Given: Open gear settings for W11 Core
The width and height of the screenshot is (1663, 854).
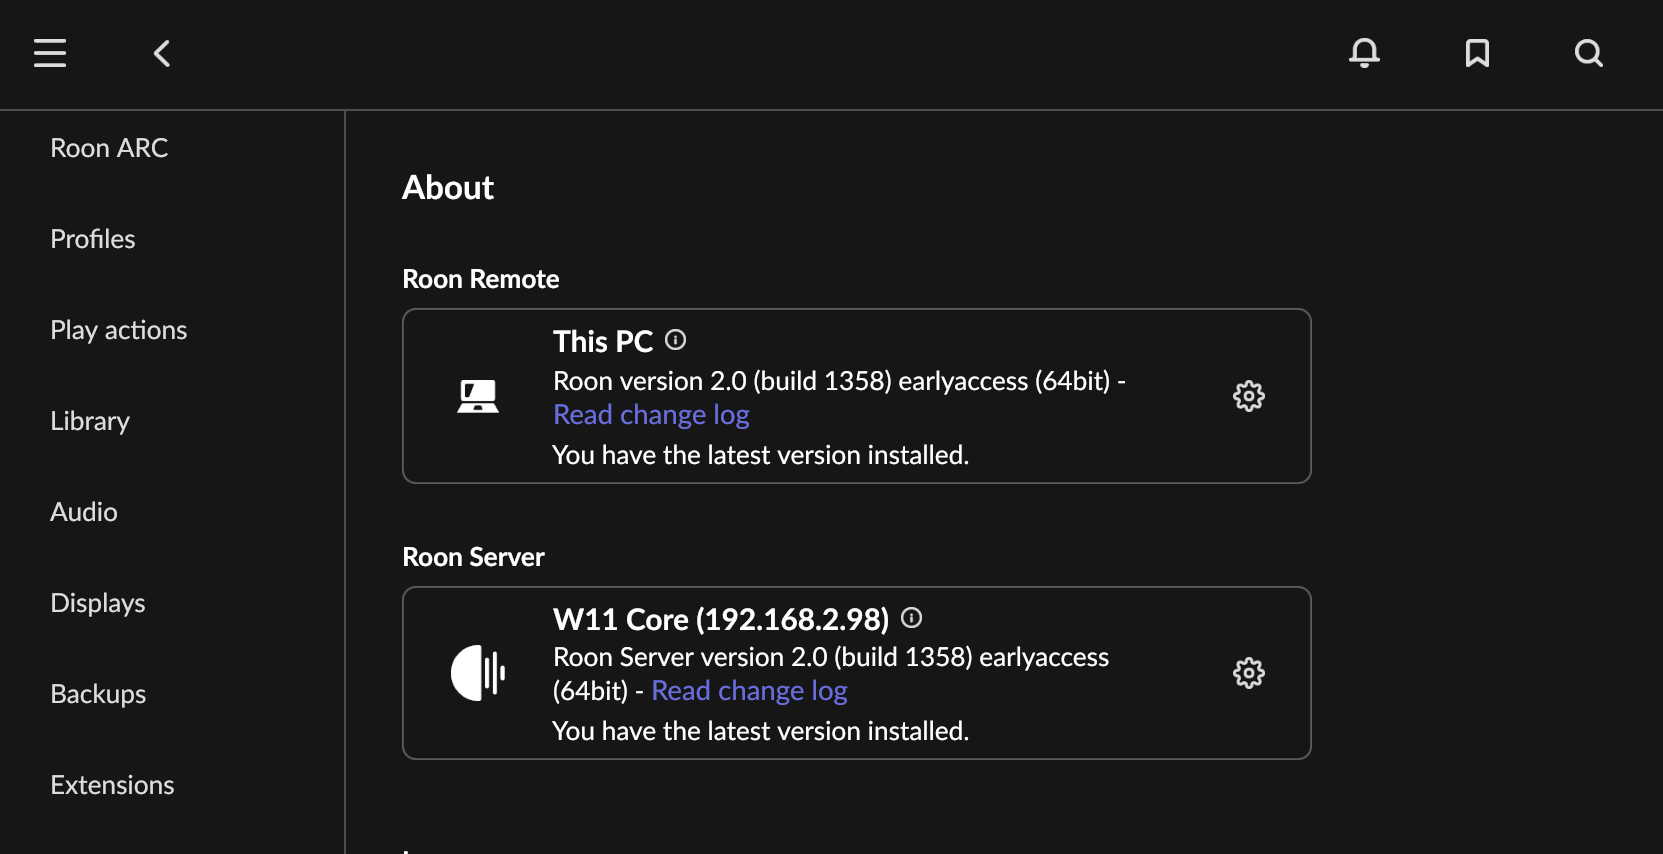Looking at the screenshot, I should point(1248,673).
